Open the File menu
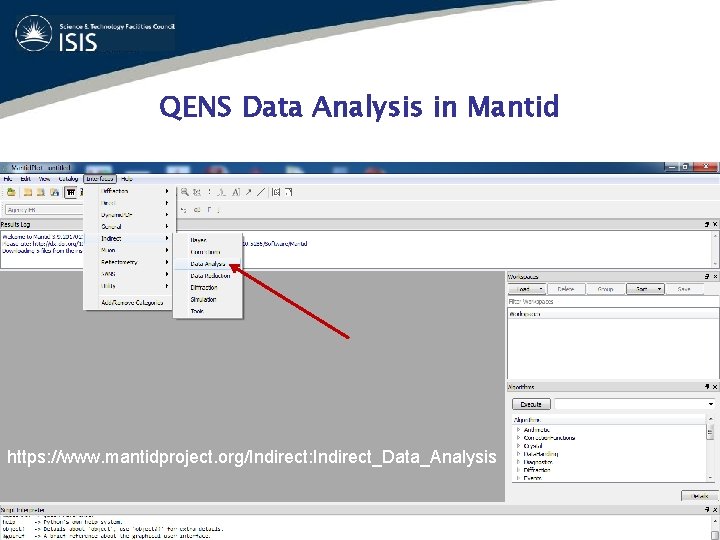Image resolution: width=720 pixels, height=540 pixels. coord(8,179)
